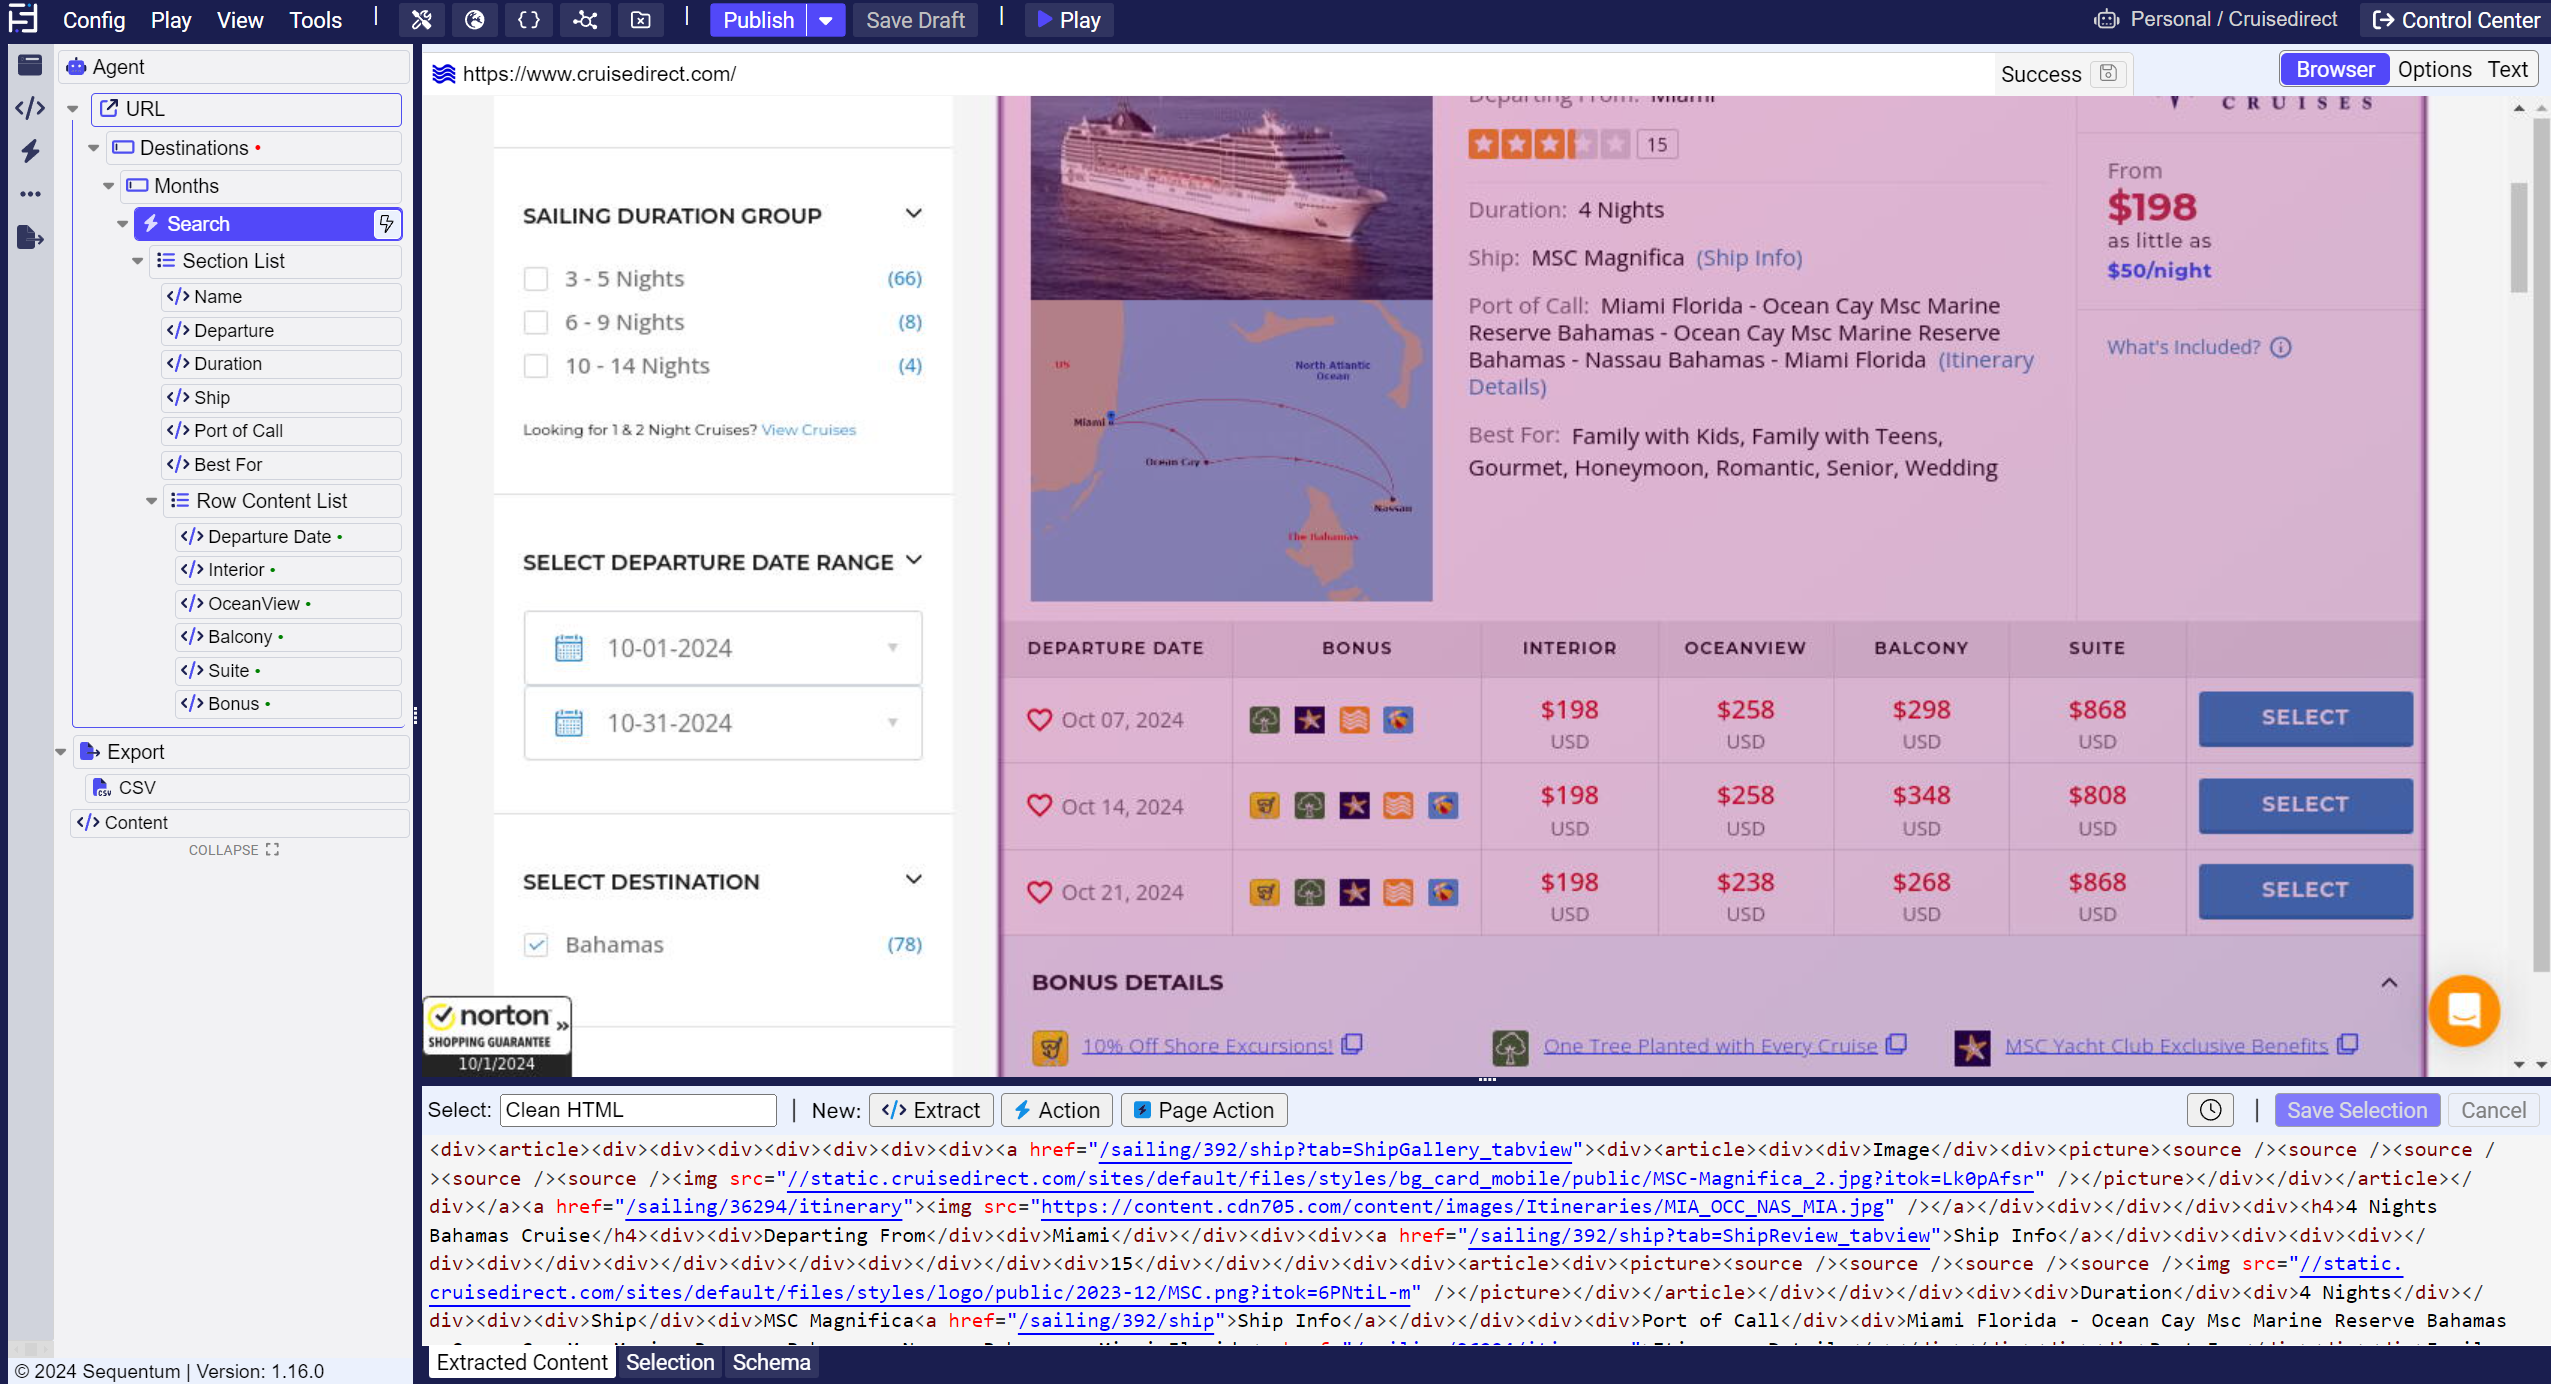
Task: Click the heart icon for Oct 14, 2024
Action: click(1039, 806)
